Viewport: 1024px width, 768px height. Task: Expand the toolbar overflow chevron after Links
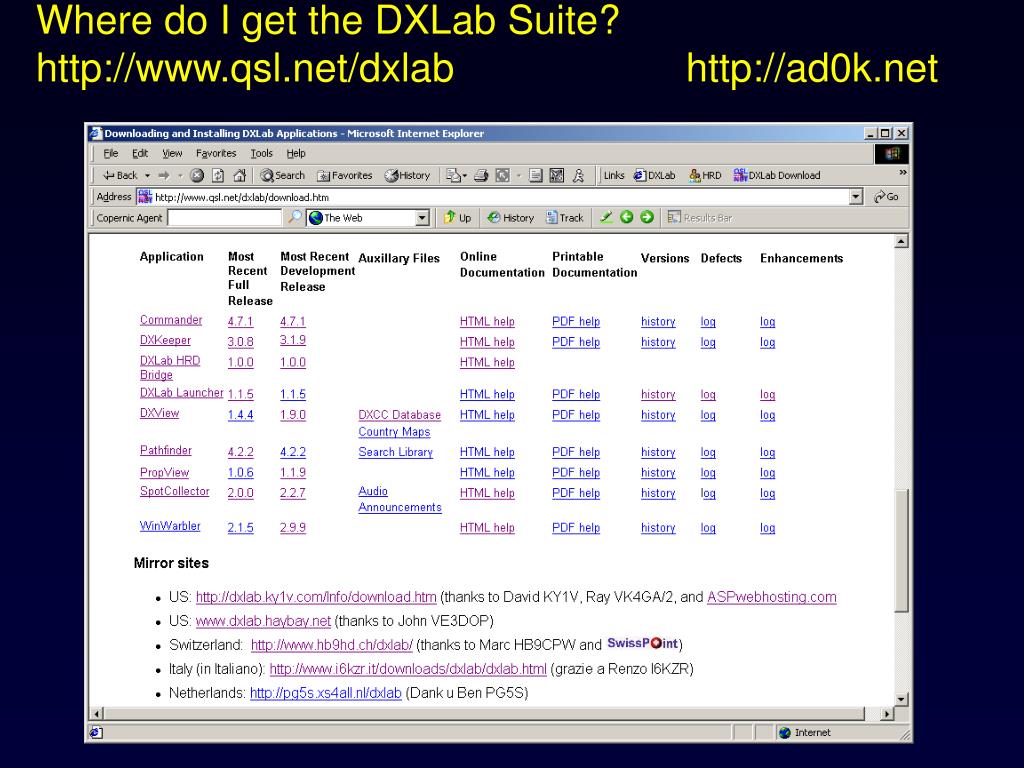click(903, 172)
